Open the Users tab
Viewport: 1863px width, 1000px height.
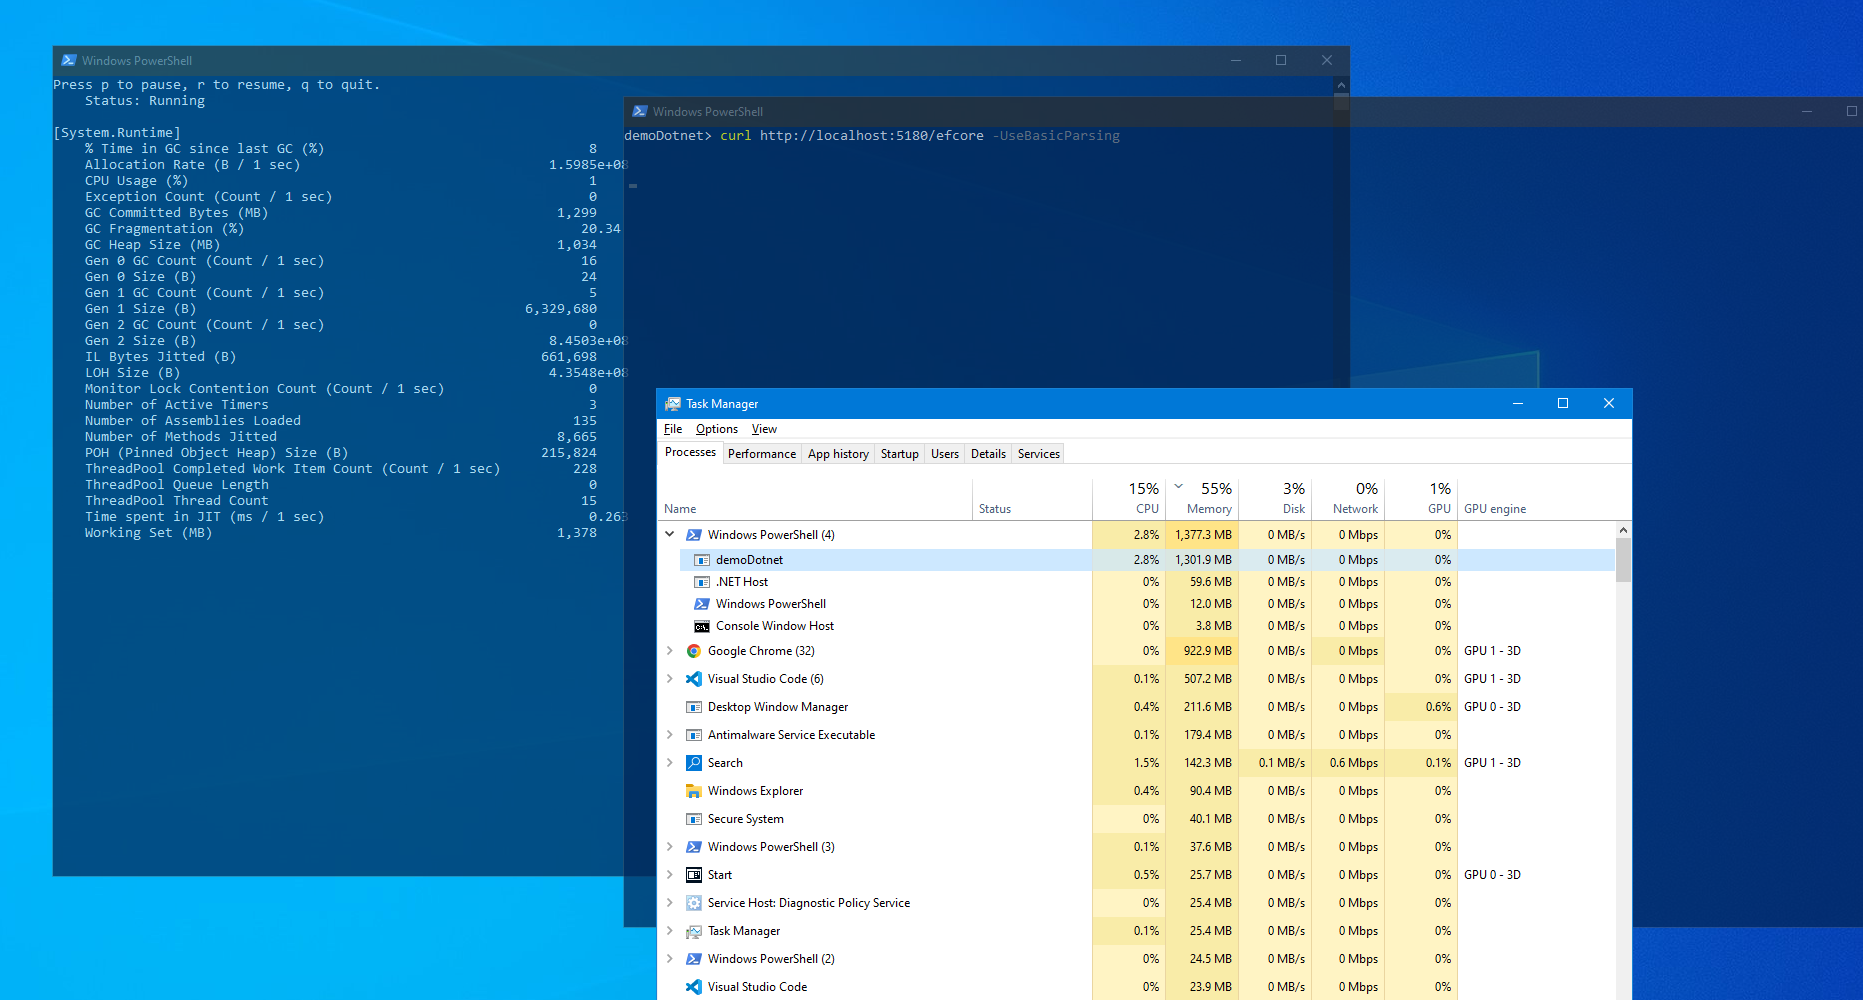[x=944, y=454]
